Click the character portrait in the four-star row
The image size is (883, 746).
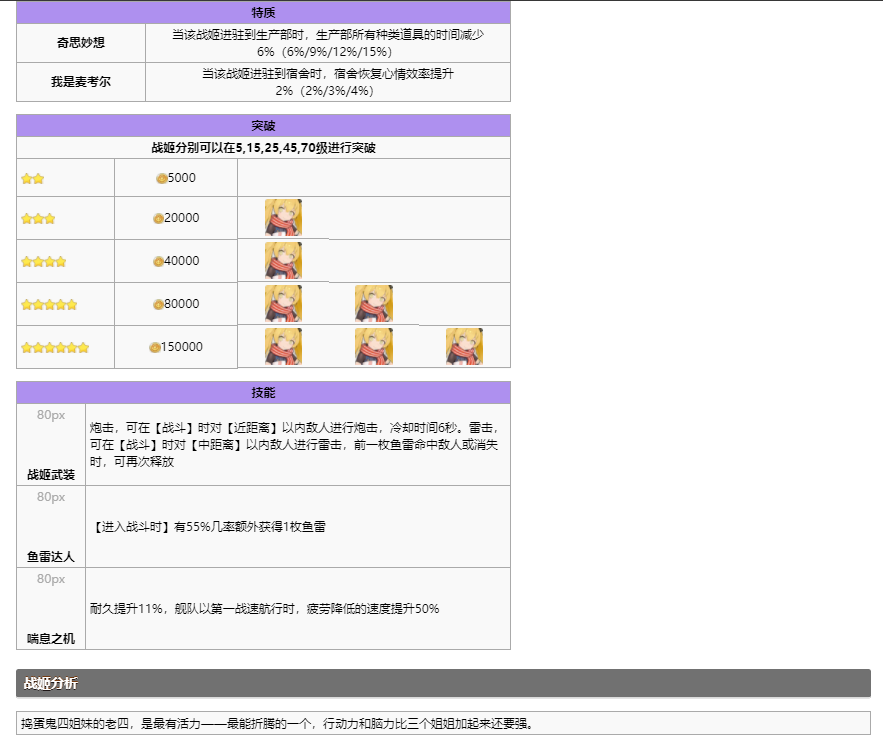[x=283, y=261]
